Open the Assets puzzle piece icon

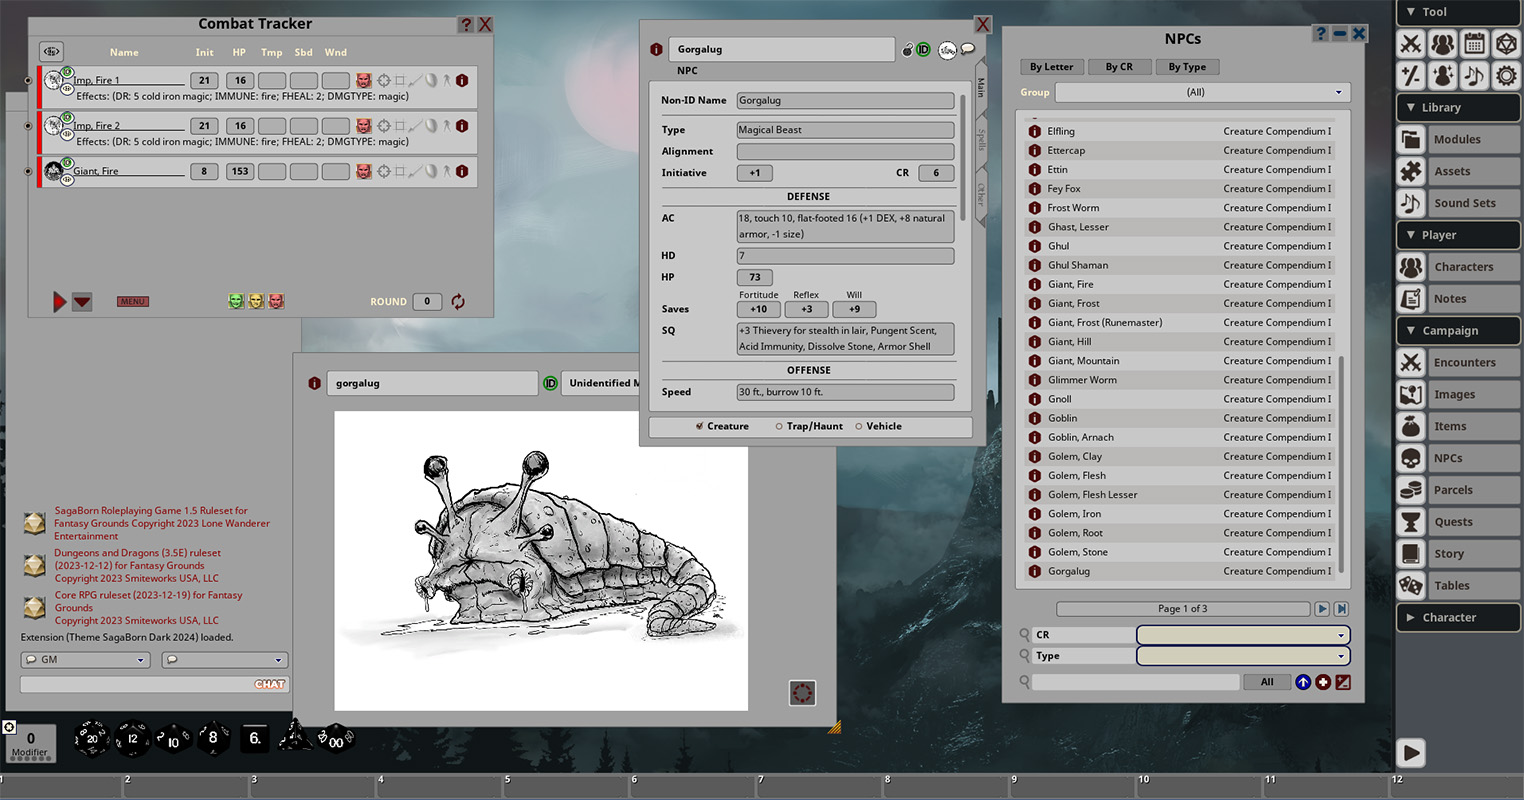tap(1411, 171)
